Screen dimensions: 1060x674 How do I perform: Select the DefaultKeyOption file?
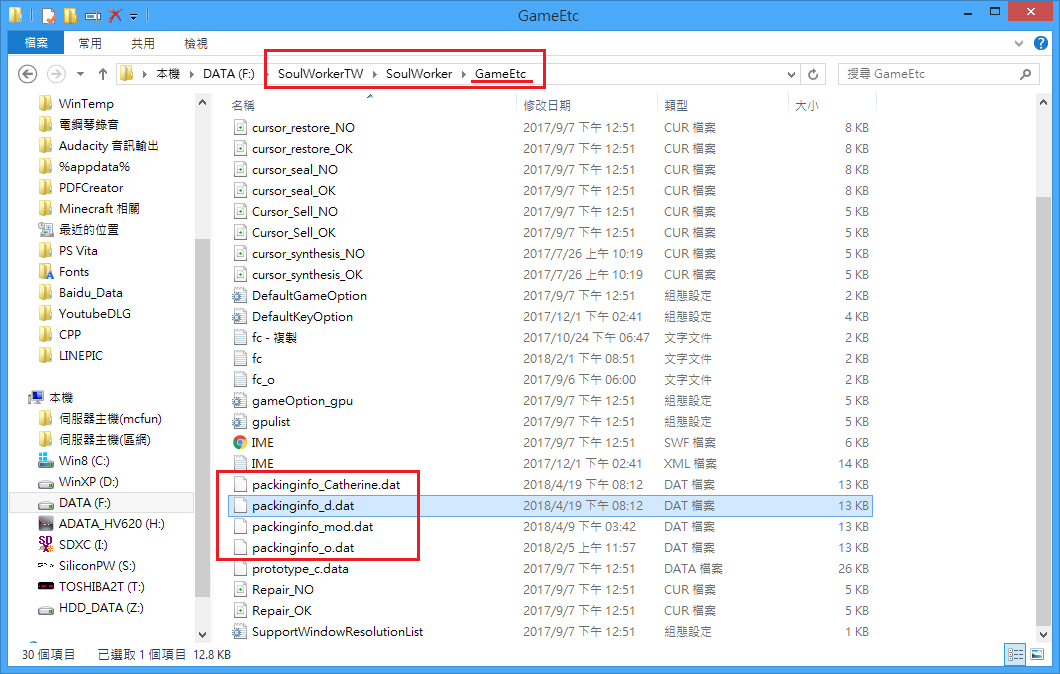coord(302,316)
